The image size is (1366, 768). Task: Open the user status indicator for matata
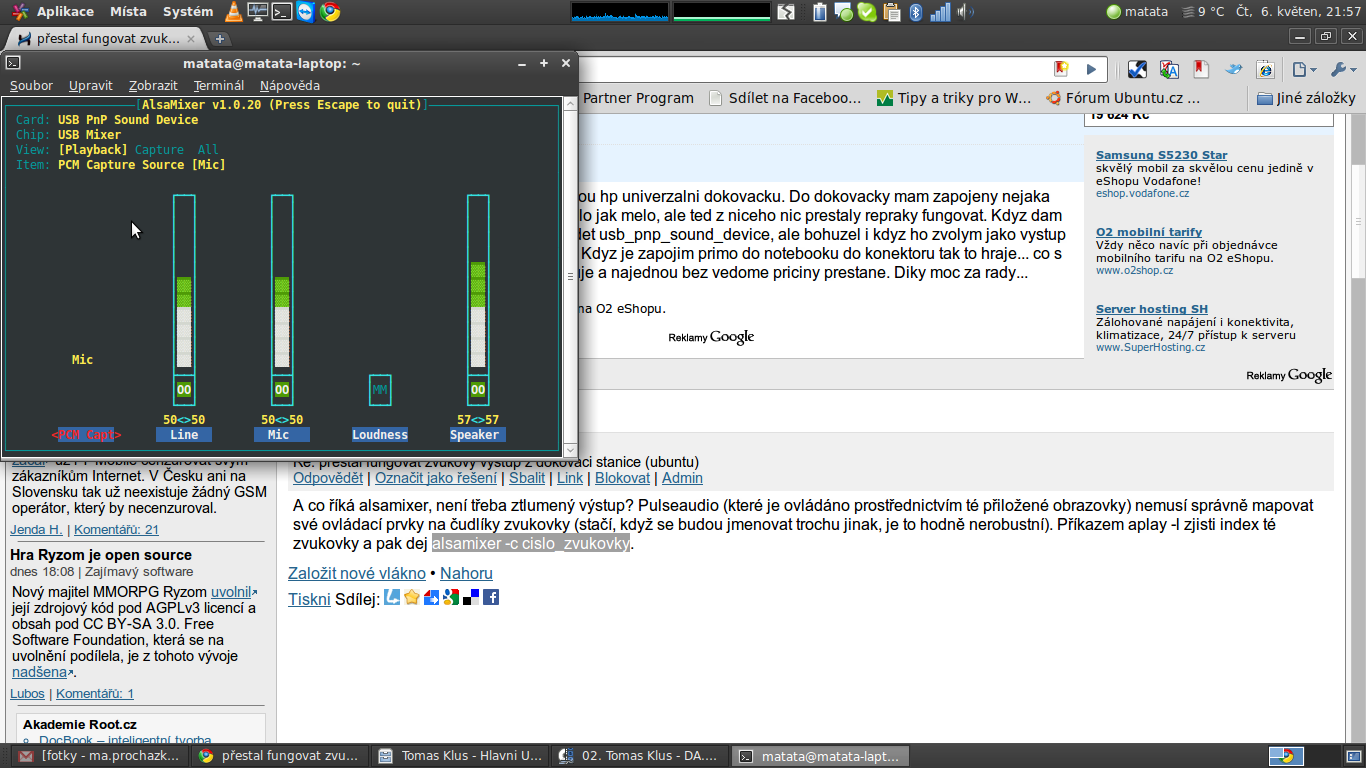pyautogui.click(x=1137, y=12)
